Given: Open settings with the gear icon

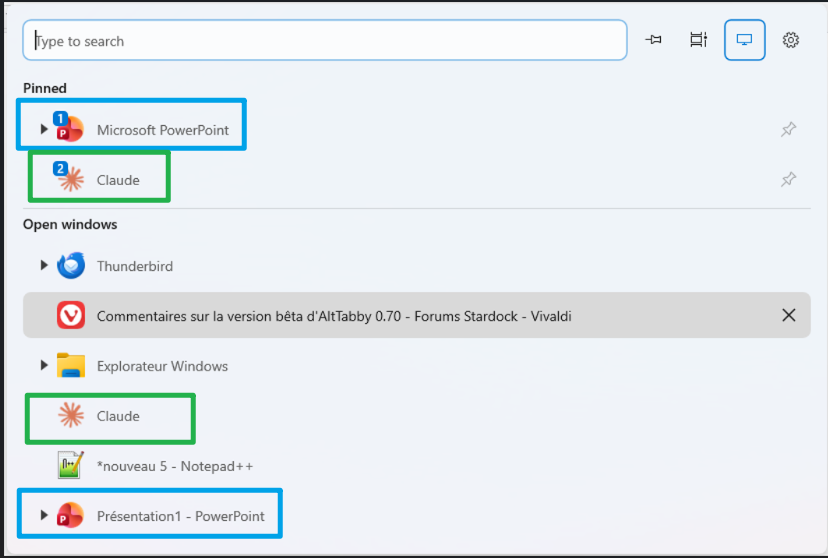Looking at the screenshot, I should pyautogui.click(x=791, y=40).
